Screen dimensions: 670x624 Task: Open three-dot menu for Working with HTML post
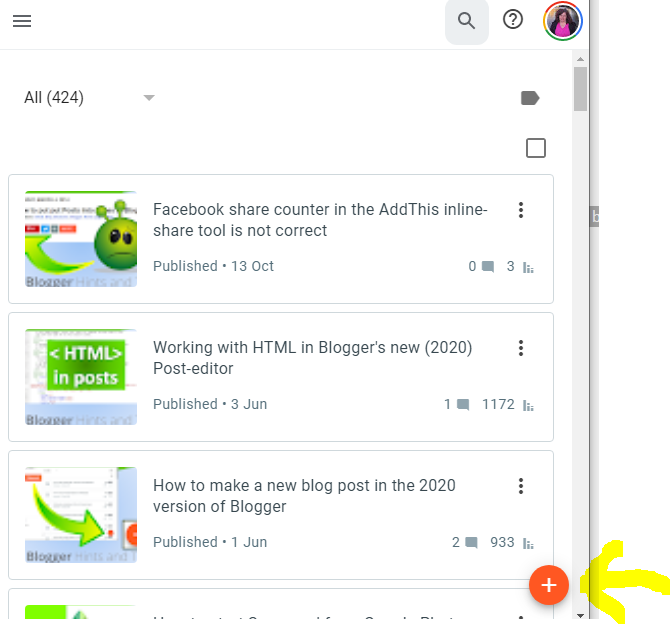[521, 348]
